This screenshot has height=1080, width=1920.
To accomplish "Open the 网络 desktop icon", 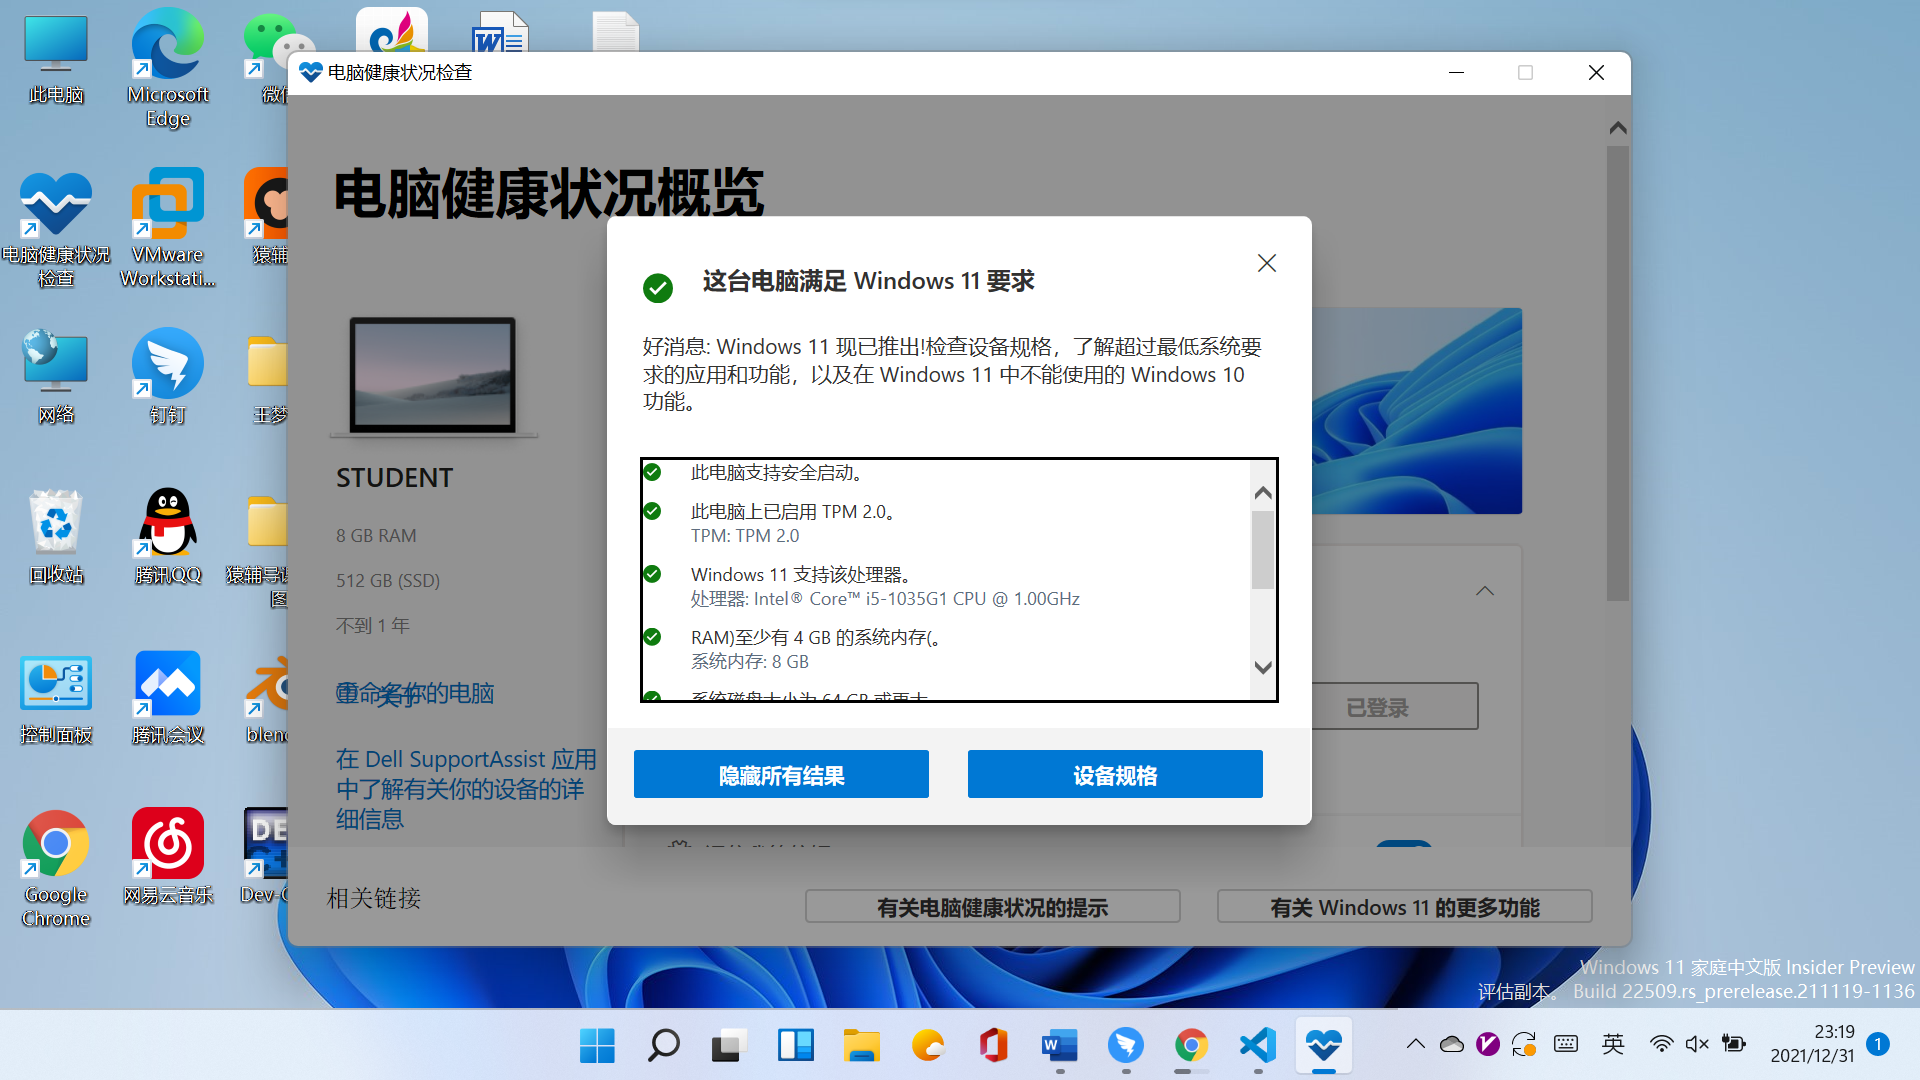I will (x=56, y=378).
